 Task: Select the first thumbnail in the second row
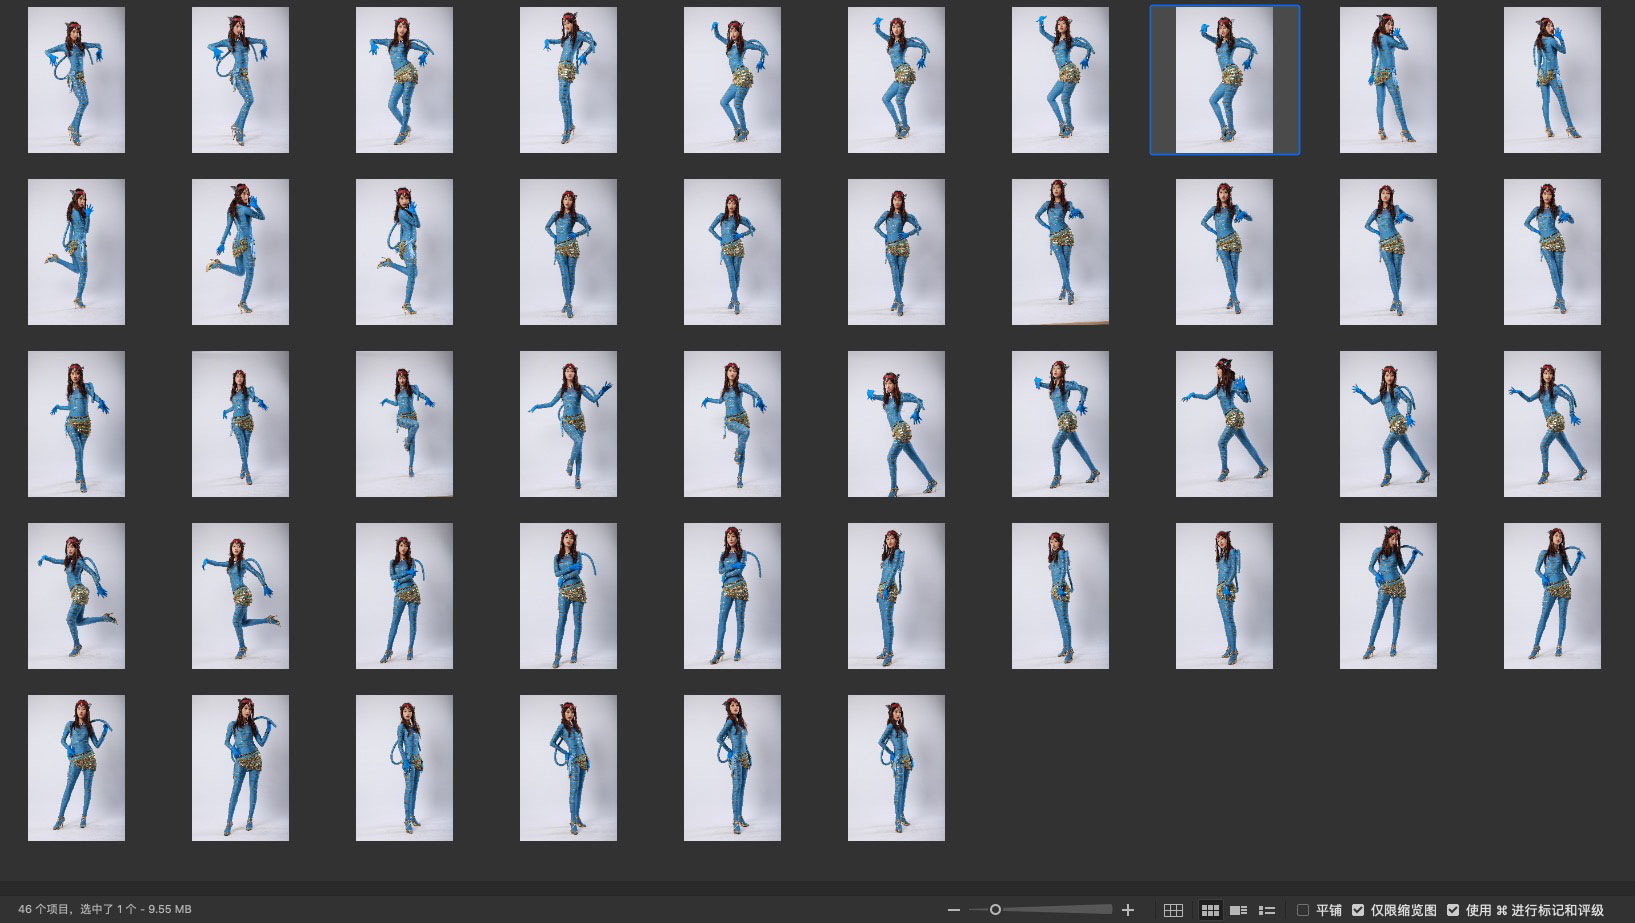point(76,252)
